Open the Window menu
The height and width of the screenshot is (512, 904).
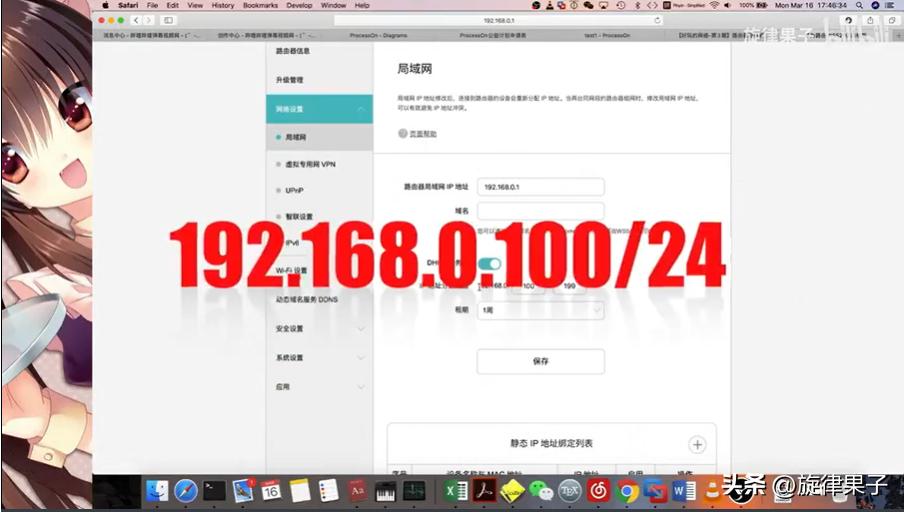click(333, 5)
